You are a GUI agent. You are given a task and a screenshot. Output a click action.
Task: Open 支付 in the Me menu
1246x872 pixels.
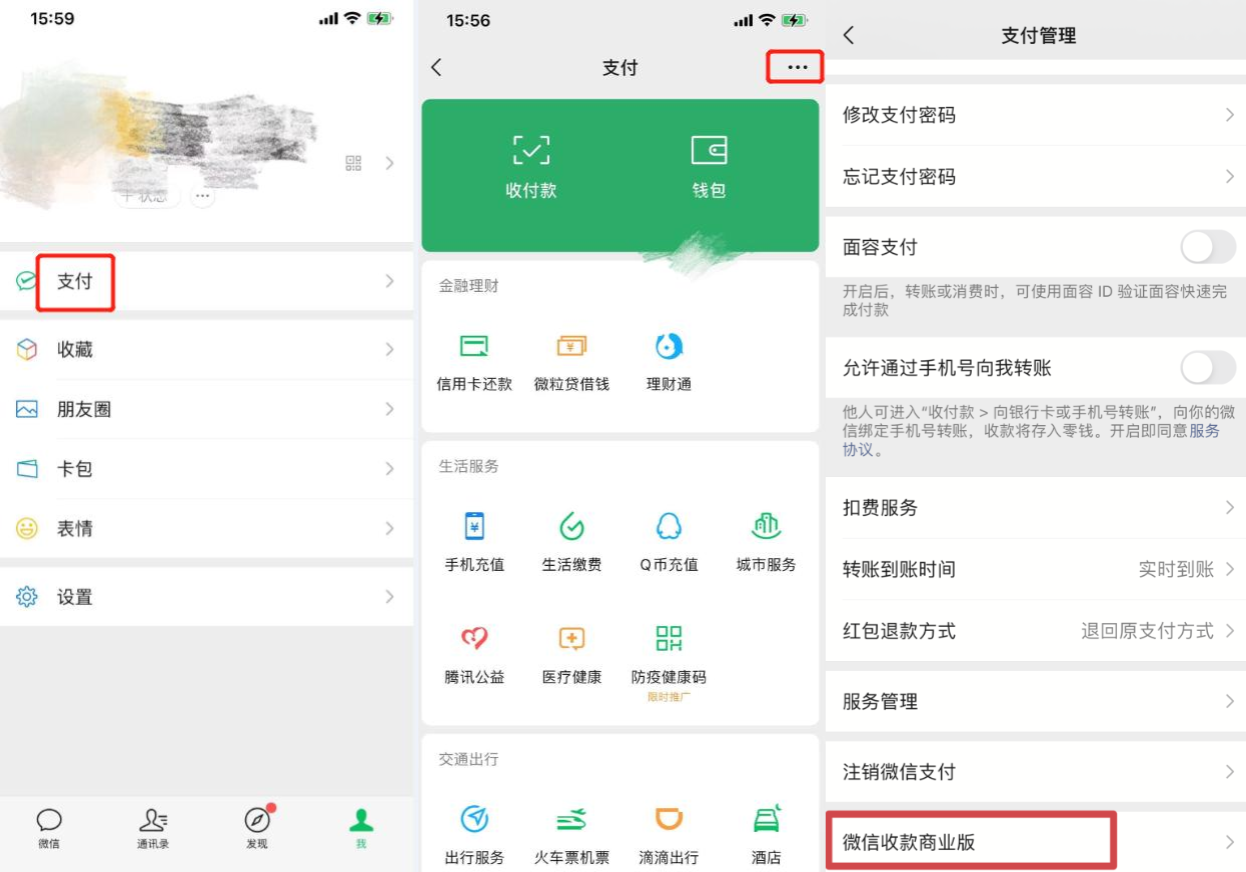click(75, 282)
